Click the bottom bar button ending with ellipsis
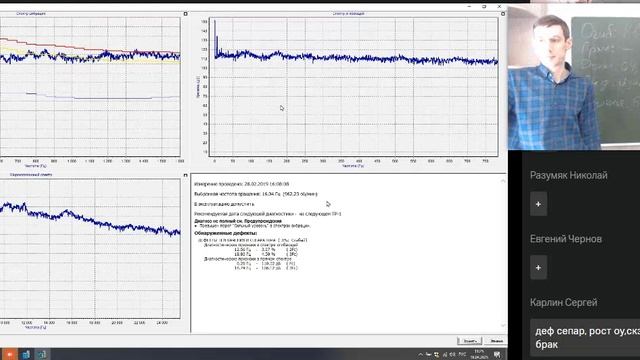Image resolution: width=640 pixels, height=360 pixels. point(470,341)
